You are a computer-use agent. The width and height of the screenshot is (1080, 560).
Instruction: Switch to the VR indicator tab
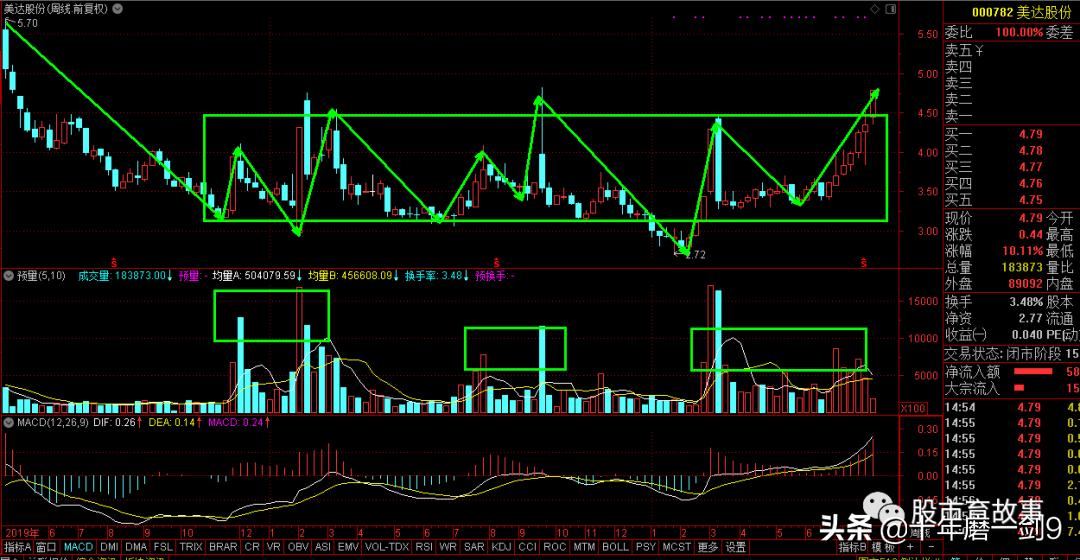click(x=273, y=547)
